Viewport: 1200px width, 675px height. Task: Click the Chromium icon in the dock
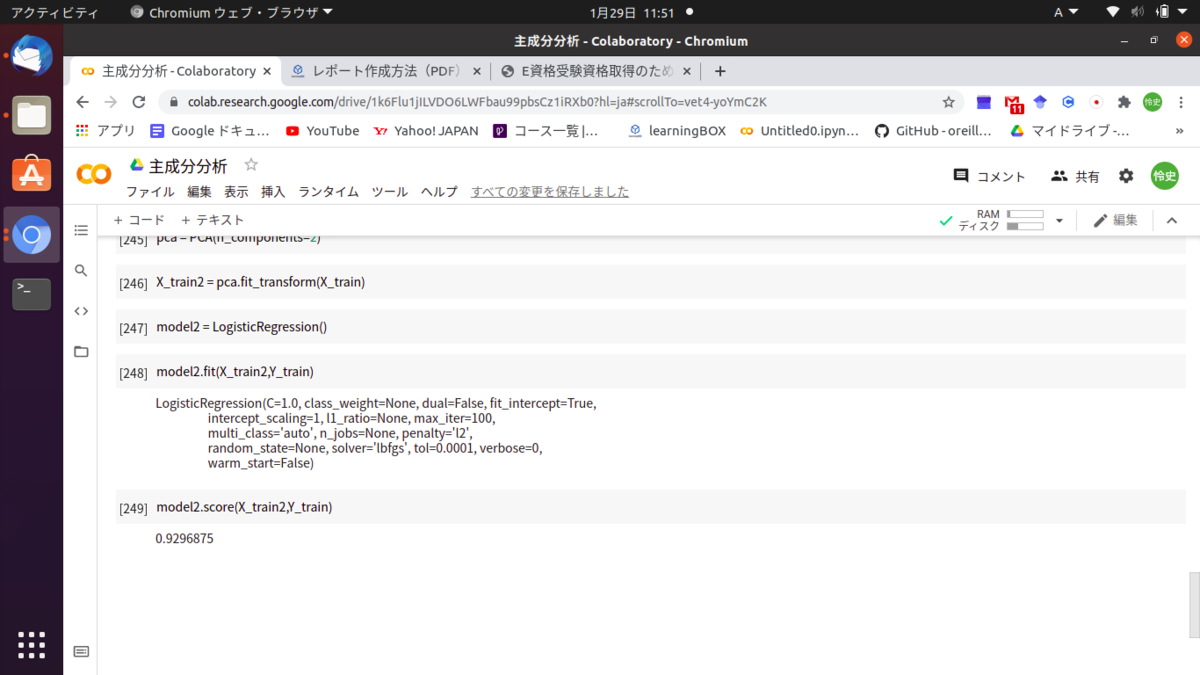click(x=31, y=235)
